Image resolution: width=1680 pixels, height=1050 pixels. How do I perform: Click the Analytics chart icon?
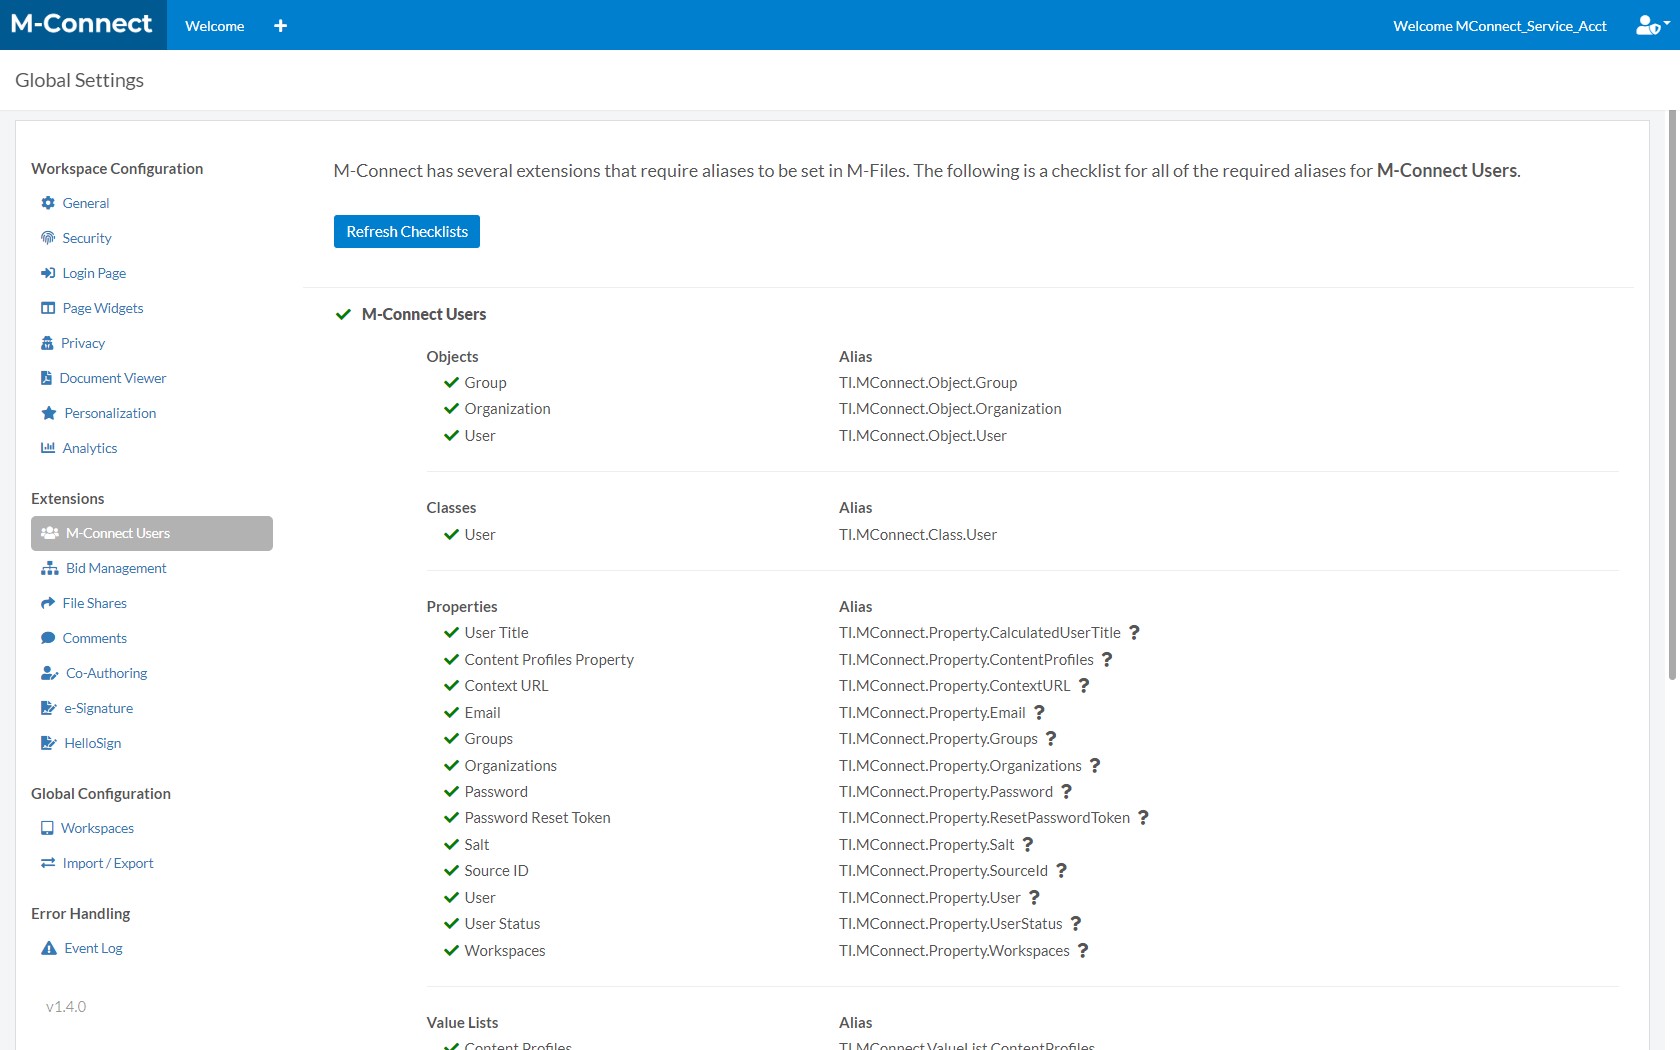[x=48, y=448]
